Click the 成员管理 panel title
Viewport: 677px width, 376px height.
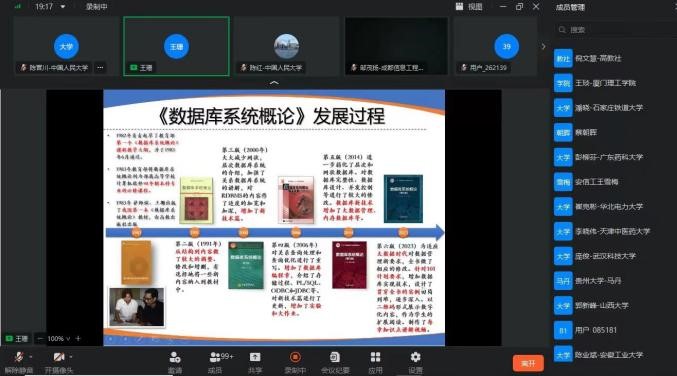coord(570,7)
